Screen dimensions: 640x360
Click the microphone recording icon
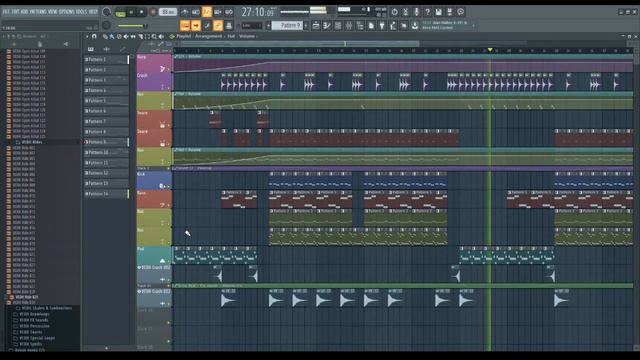coord(417,12)
